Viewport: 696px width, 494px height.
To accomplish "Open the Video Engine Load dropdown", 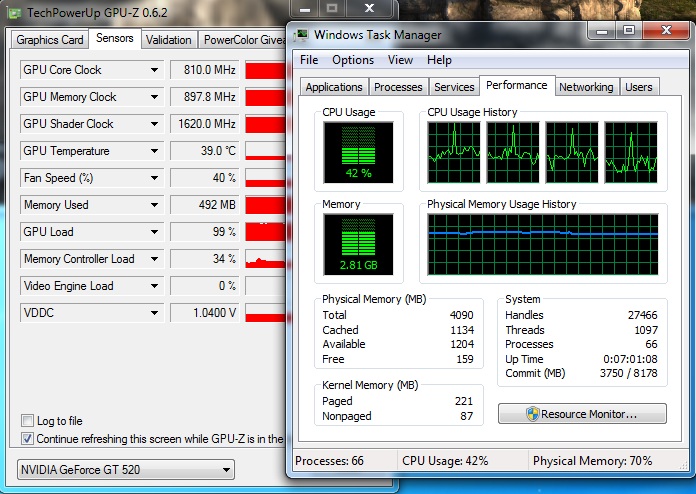I will pos(154,286).
